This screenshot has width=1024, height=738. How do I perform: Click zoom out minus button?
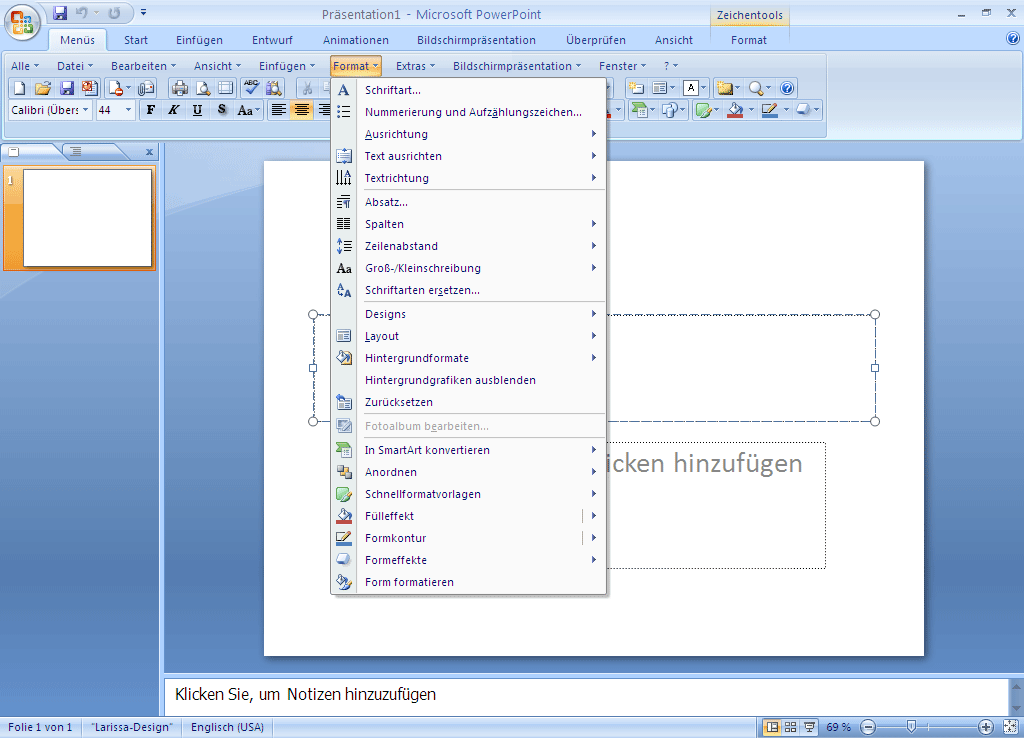pyautogui.click(x=868, y=727)
